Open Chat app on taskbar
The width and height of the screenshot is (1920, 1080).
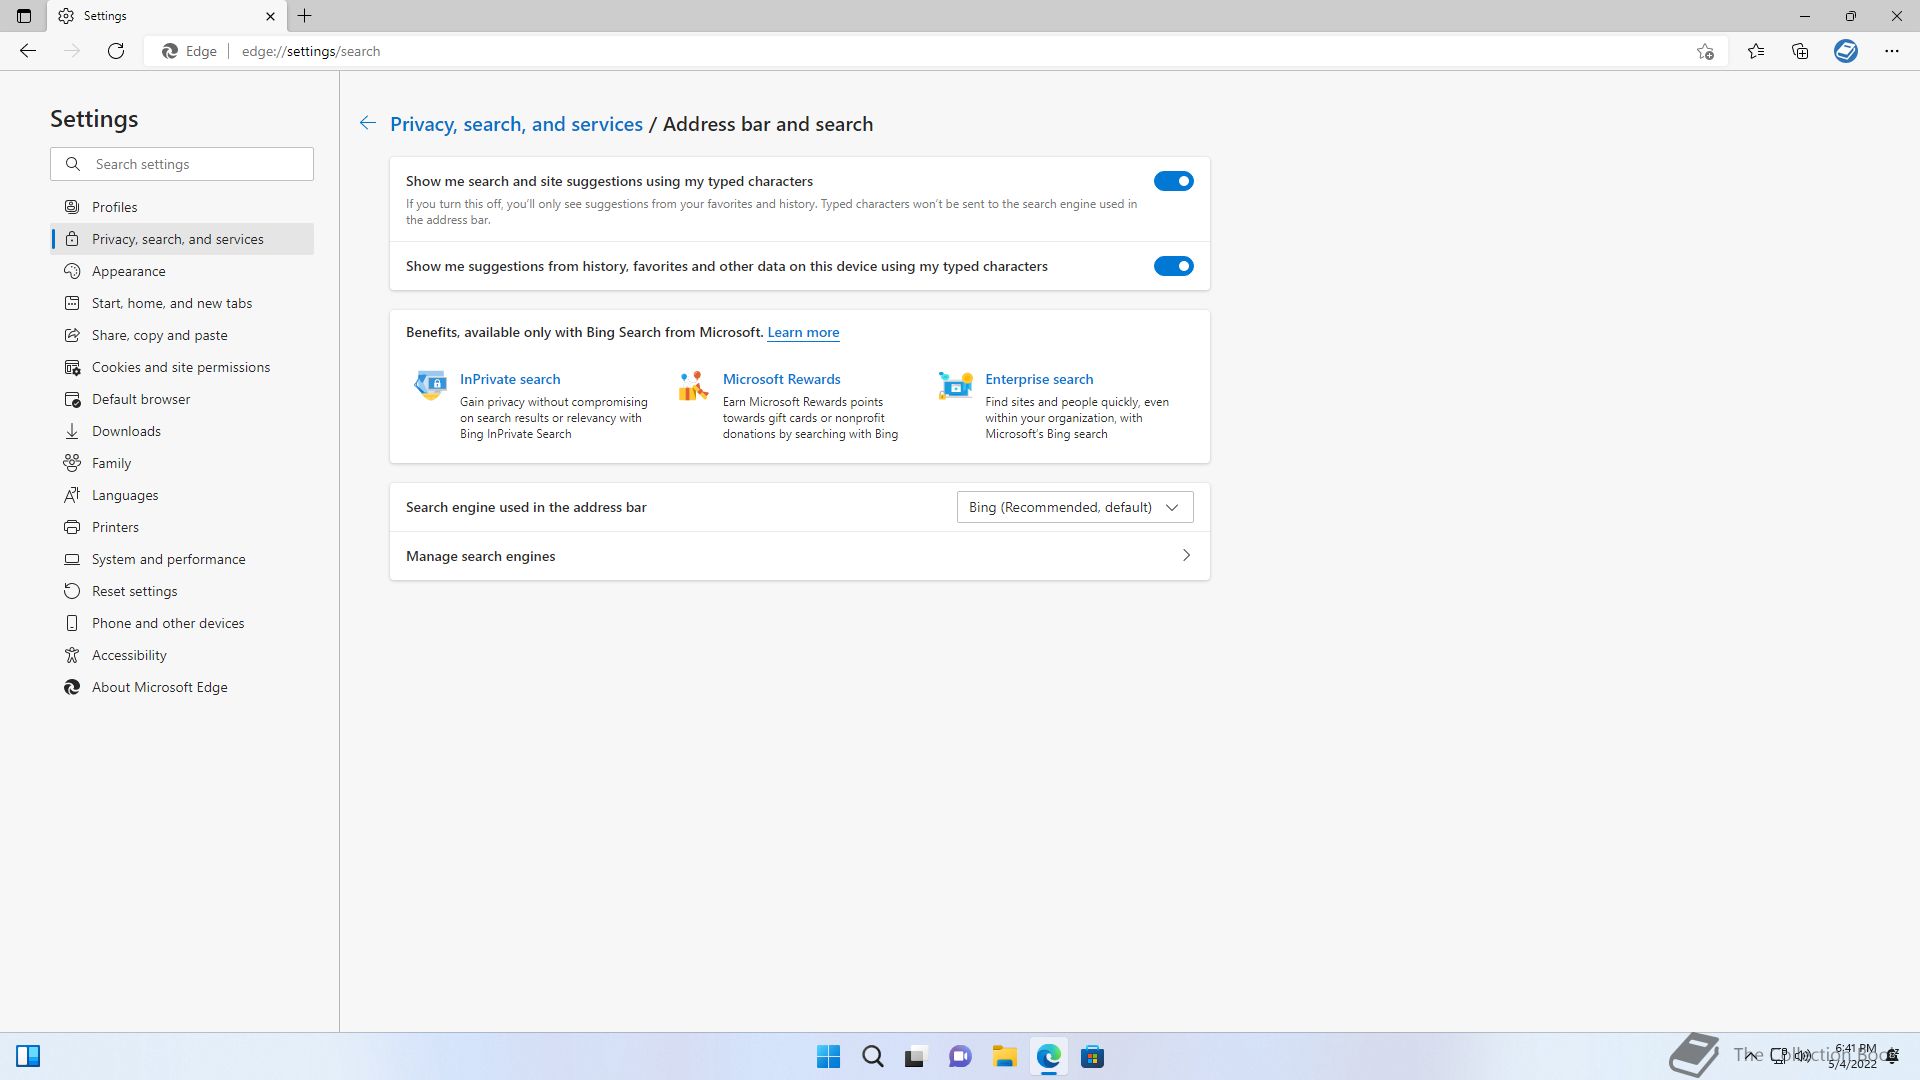point(960,1057)
